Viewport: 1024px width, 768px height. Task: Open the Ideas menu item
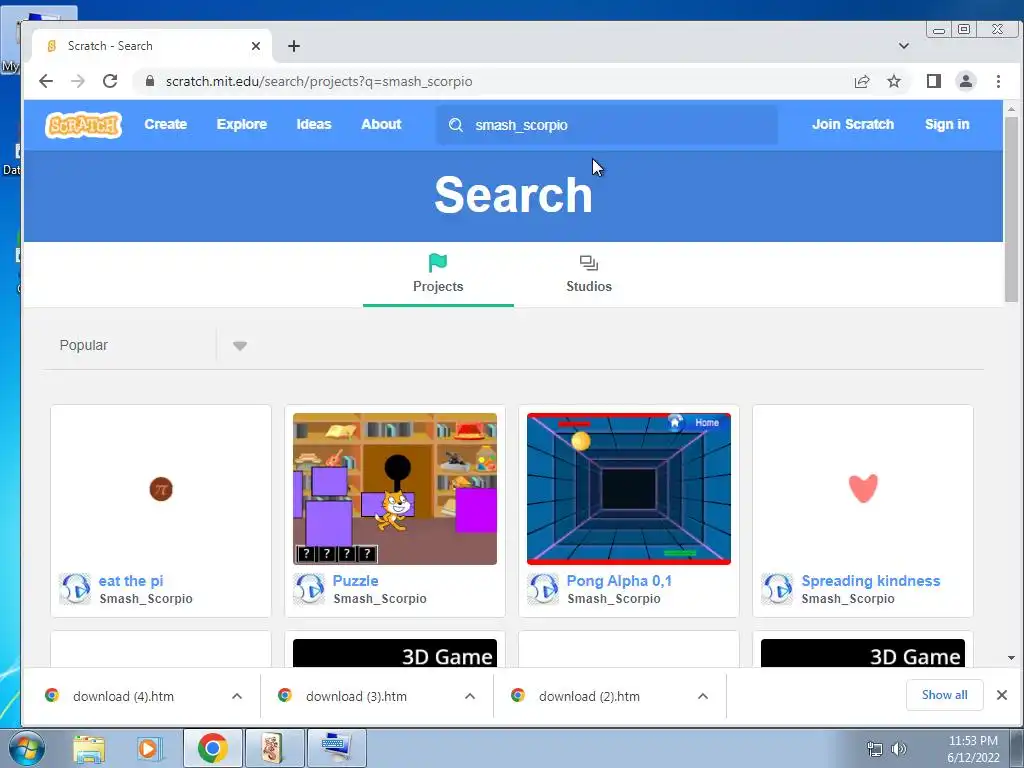pos(314,124)
